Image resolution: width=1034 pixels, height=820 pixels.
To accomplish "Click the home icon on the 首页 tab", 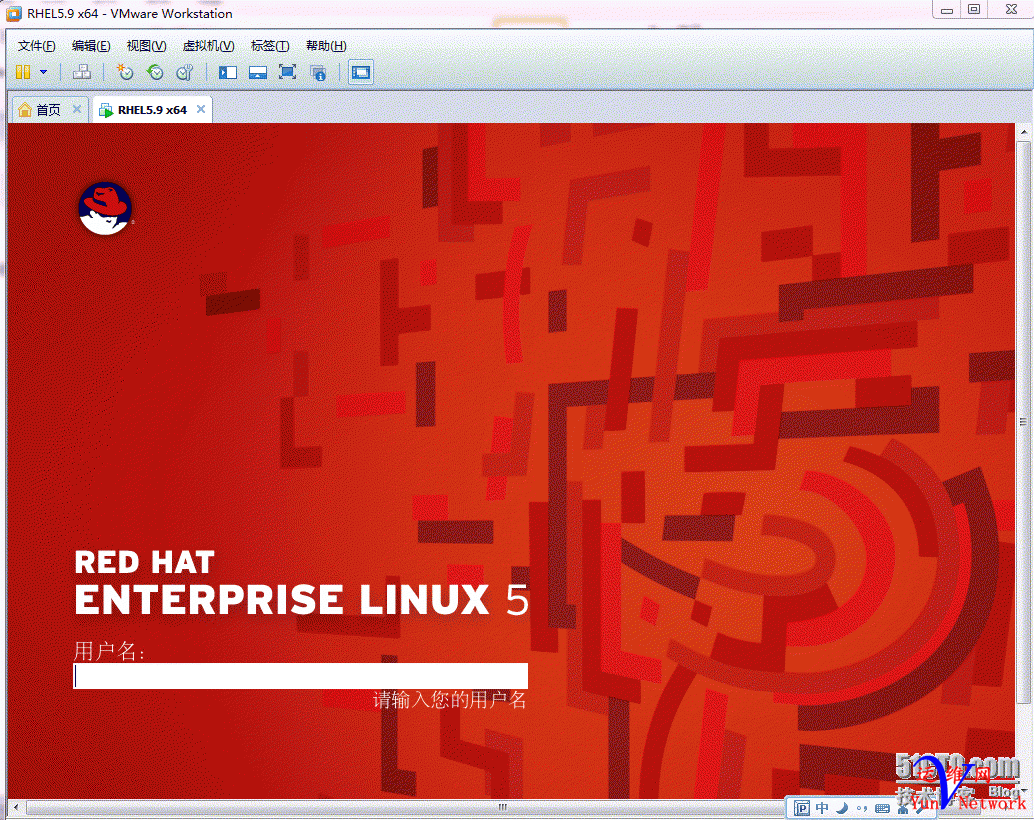I will tap(25, 110).
